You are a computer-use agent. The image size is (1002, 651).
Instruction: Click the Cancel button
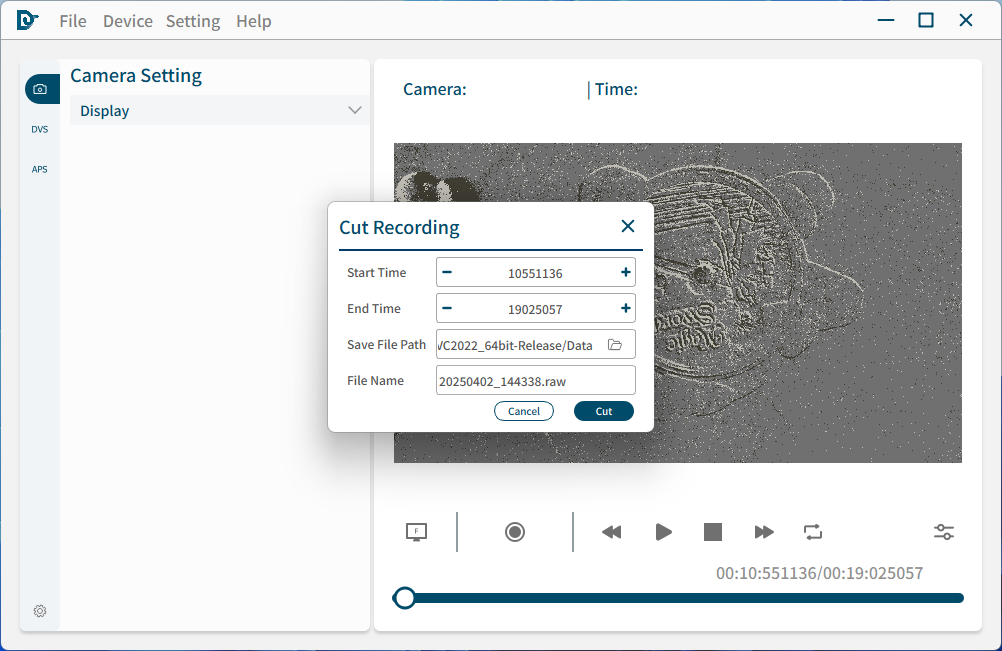[524, 411]
